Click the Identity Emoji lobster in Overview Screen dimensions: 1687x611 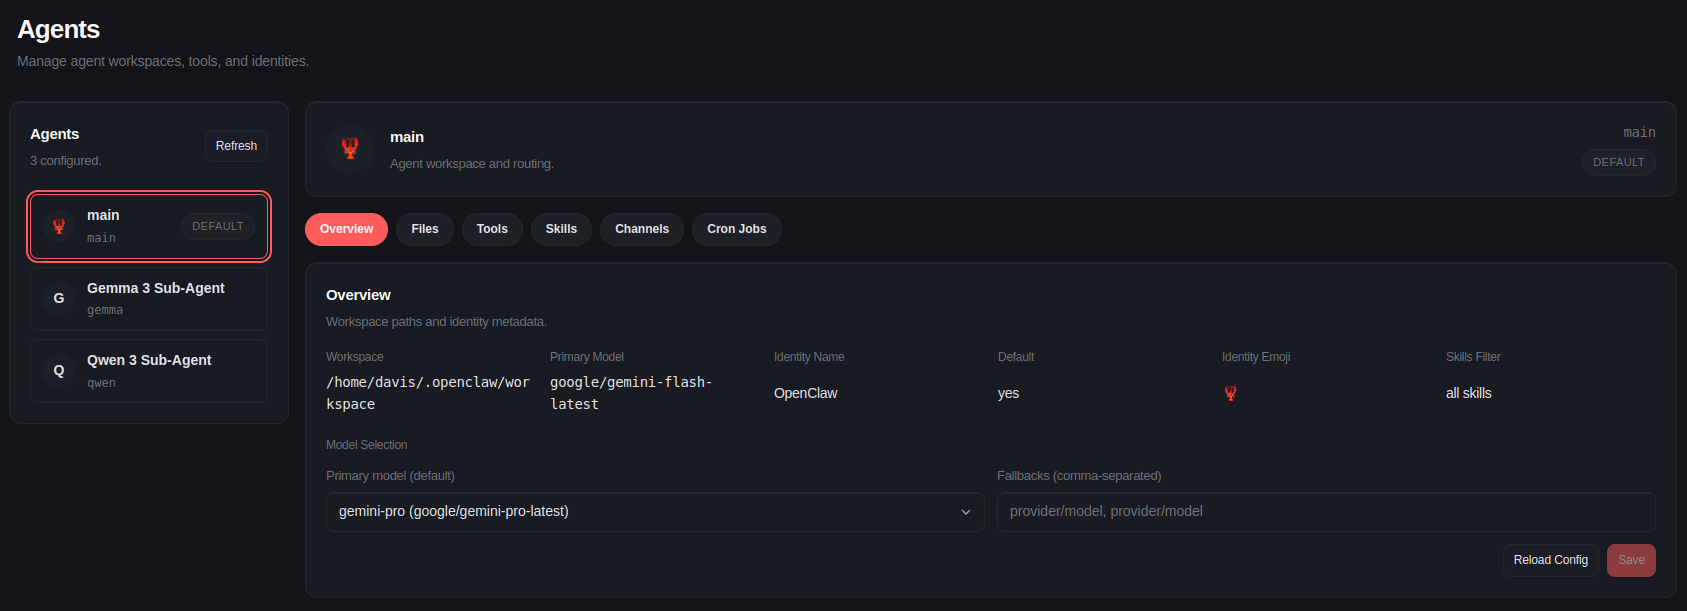[1230, 393]
